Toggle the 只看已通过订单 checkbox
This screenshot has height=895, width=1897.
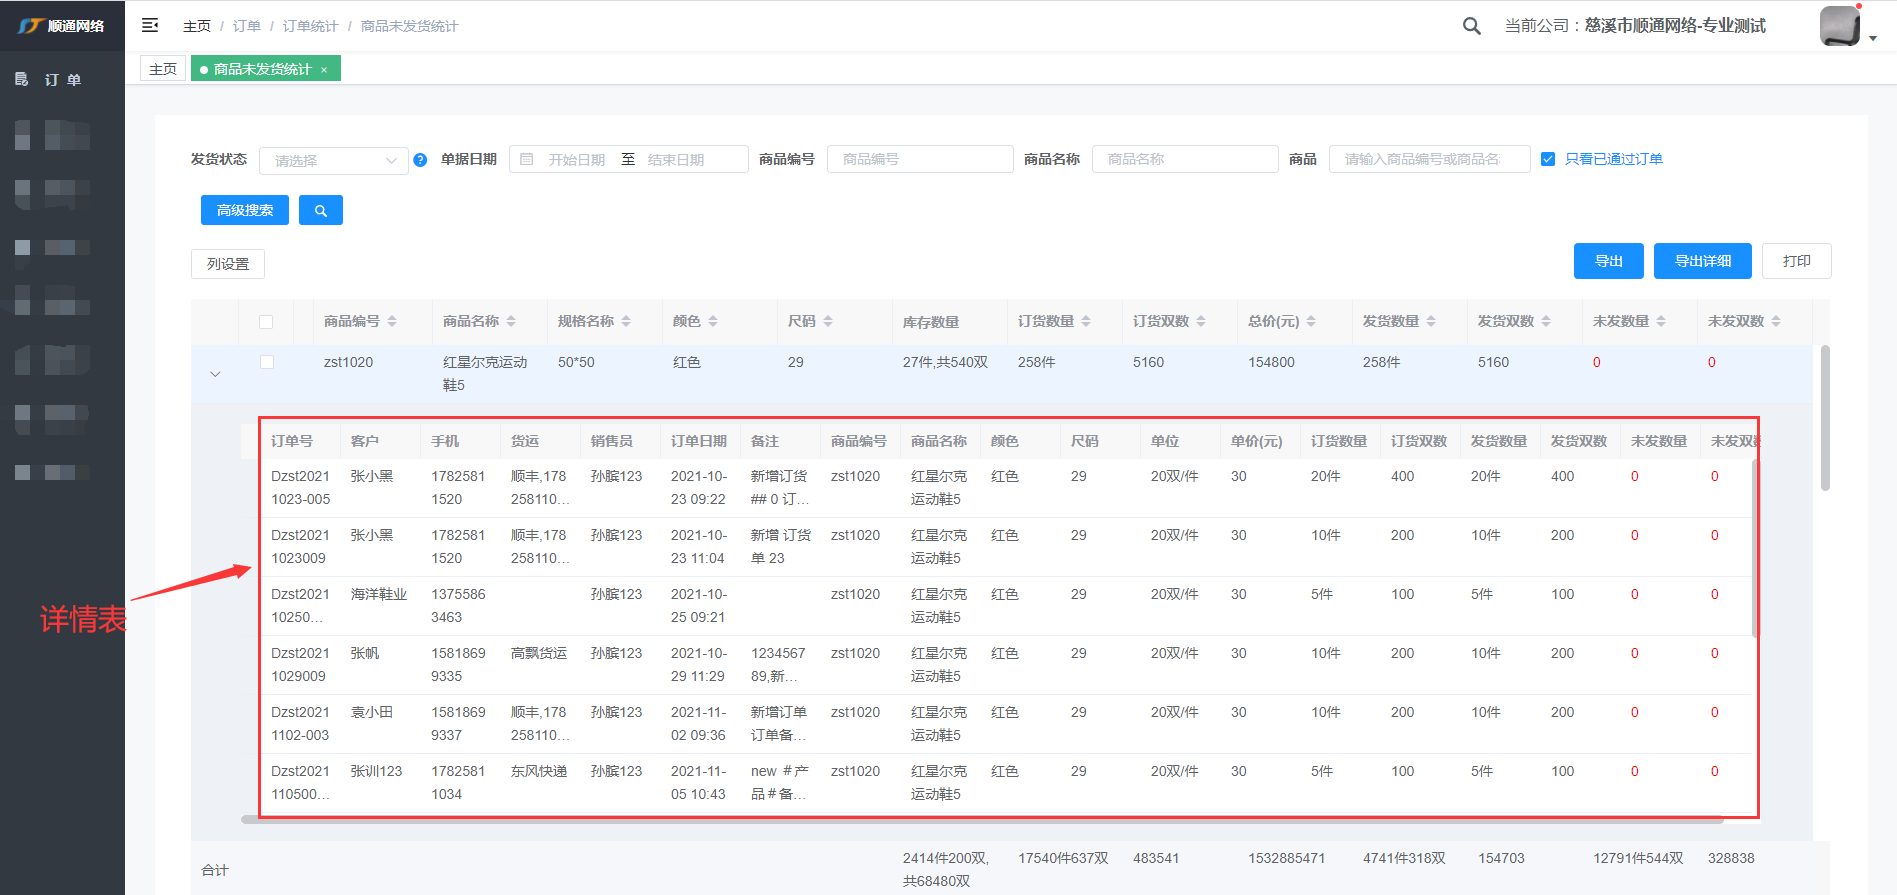(x=1548, y=159)
